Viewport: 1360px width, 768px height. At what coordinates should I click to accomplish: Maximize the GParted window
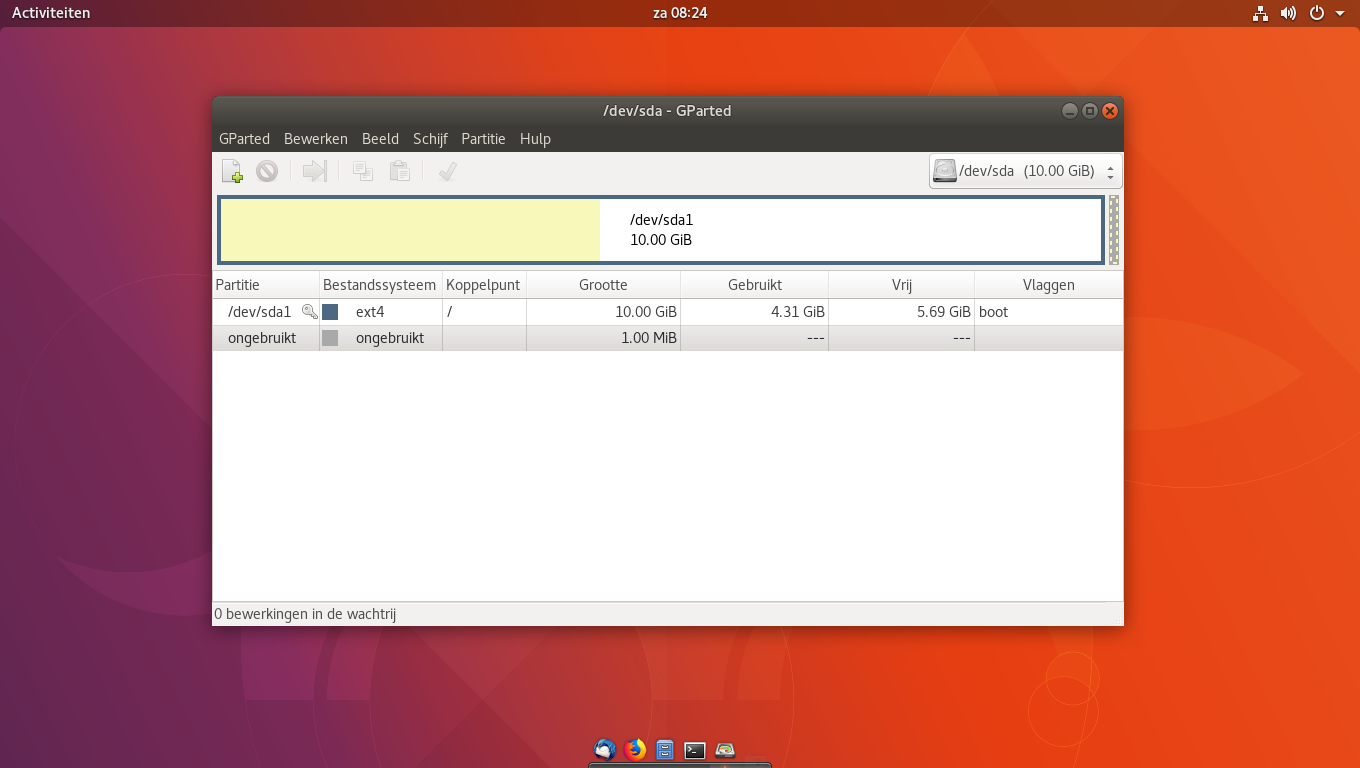pos(1090,111)
